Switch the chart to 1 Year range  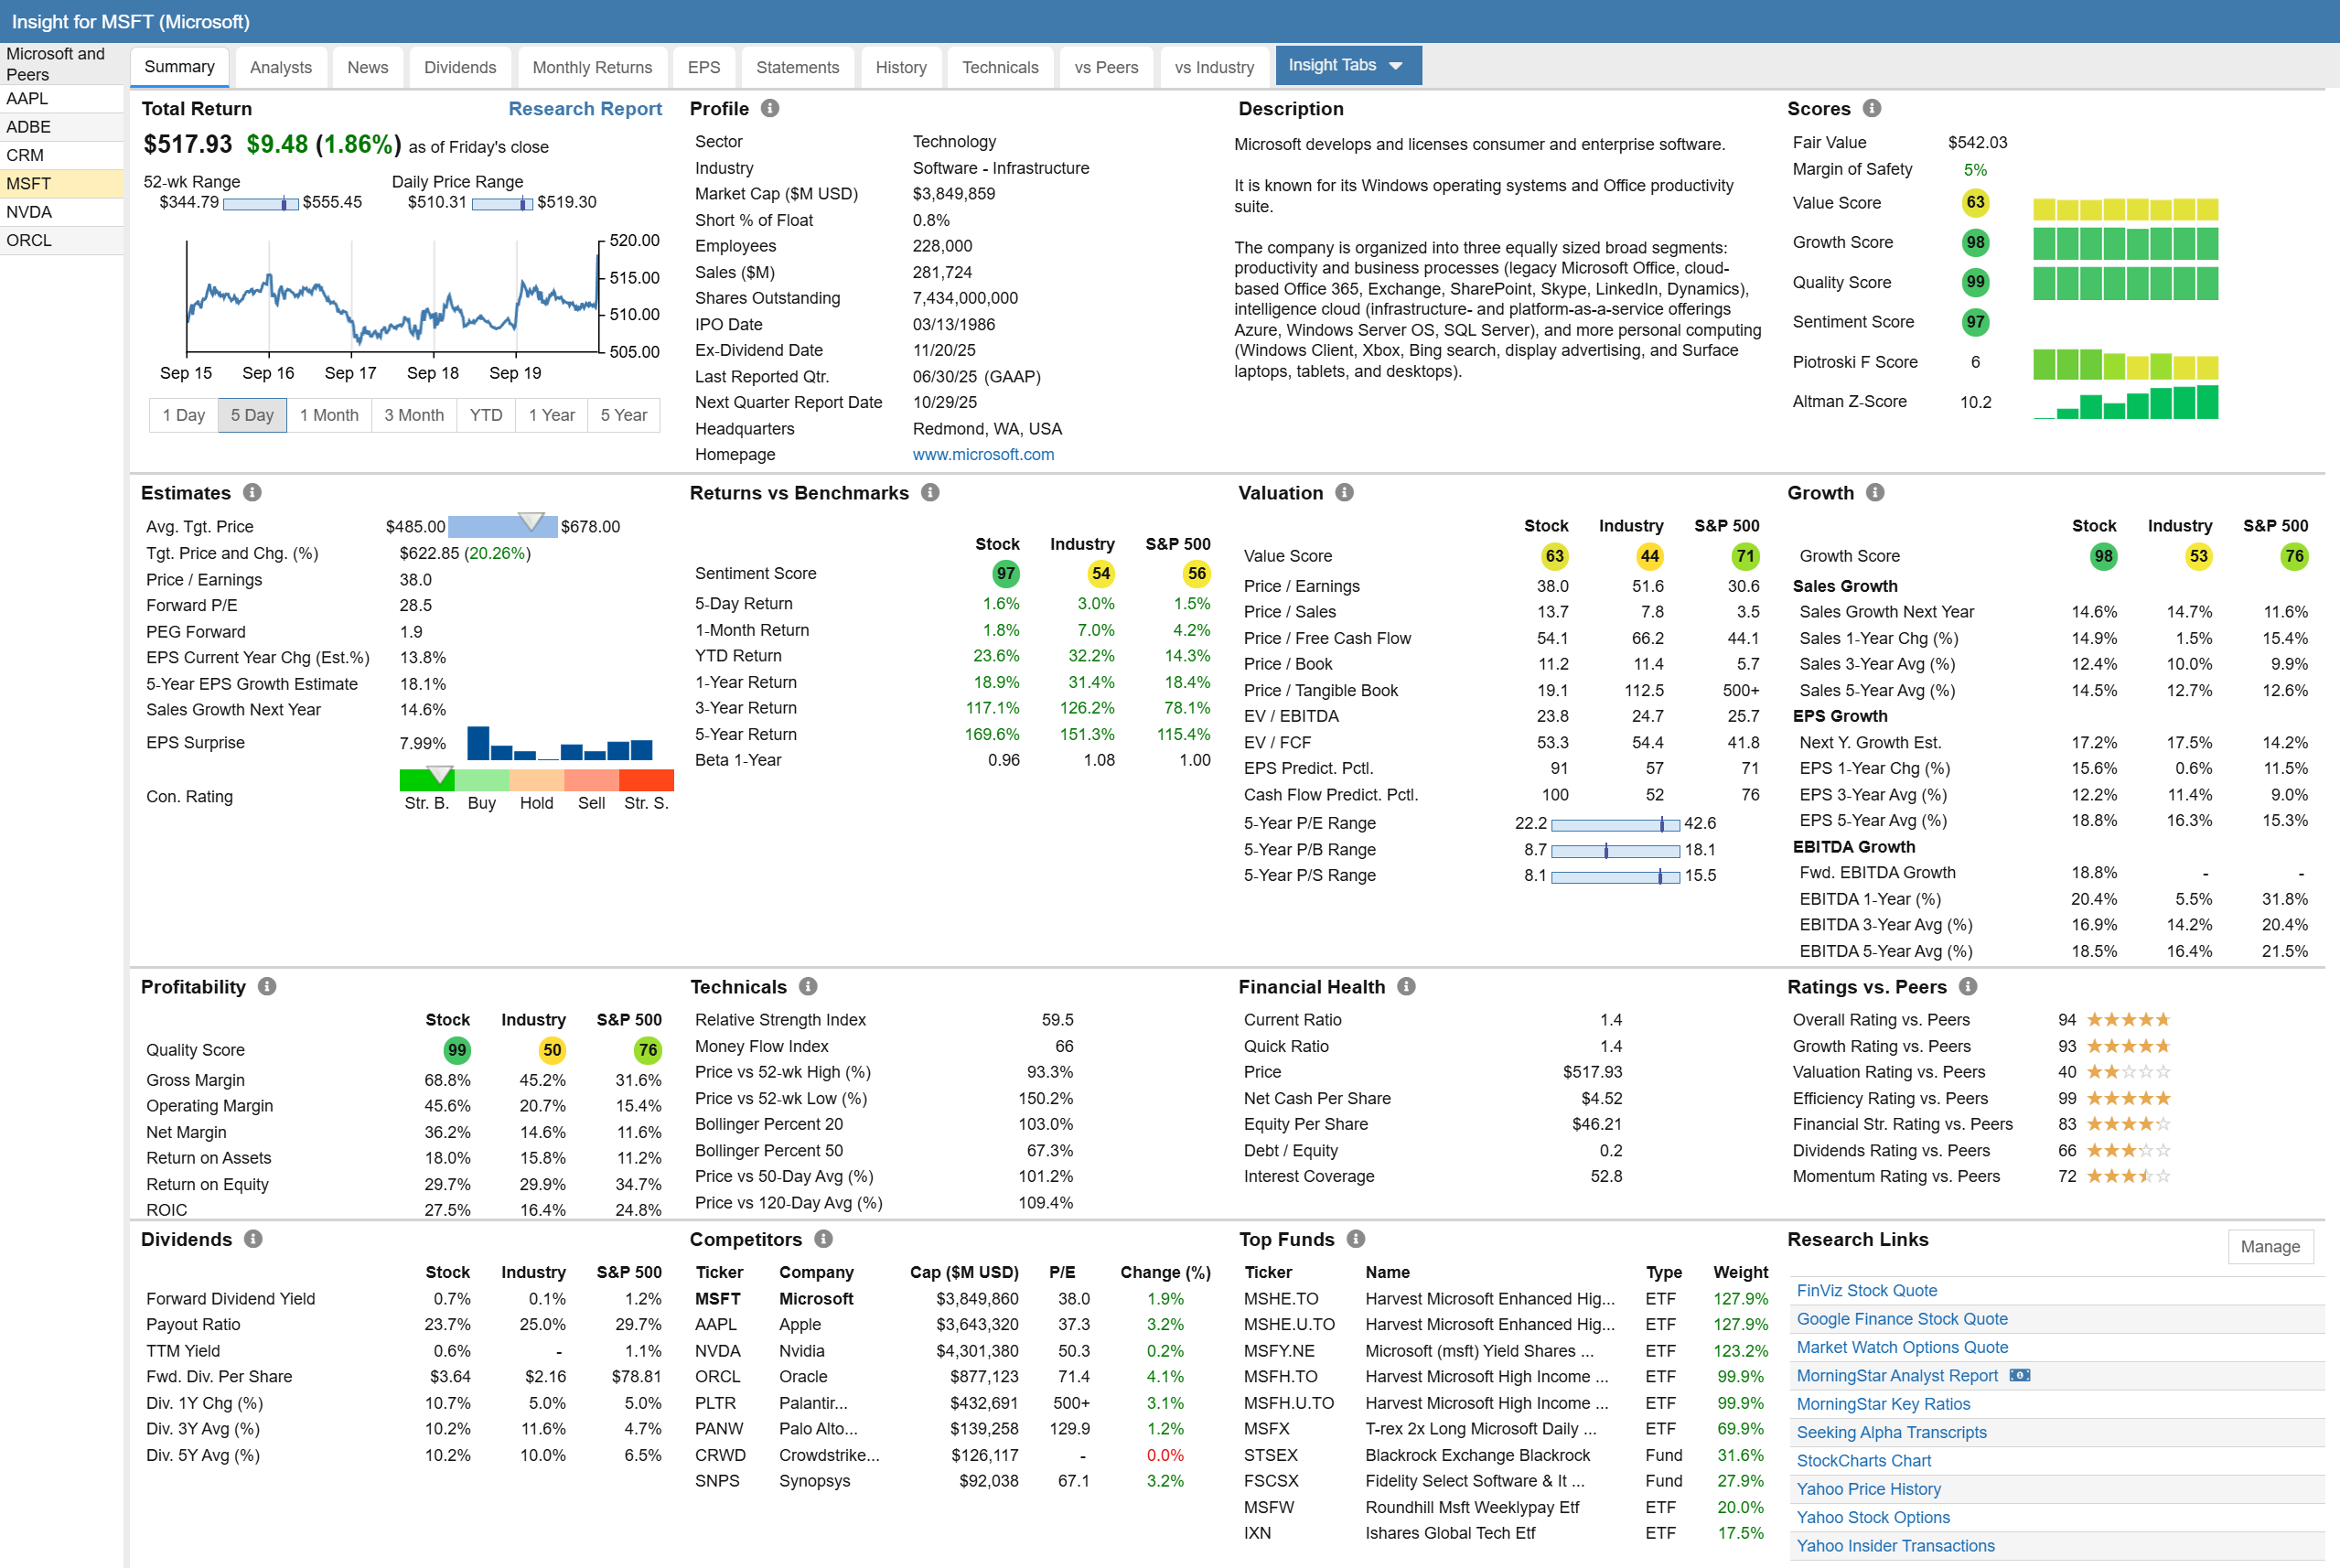point(552,415)
